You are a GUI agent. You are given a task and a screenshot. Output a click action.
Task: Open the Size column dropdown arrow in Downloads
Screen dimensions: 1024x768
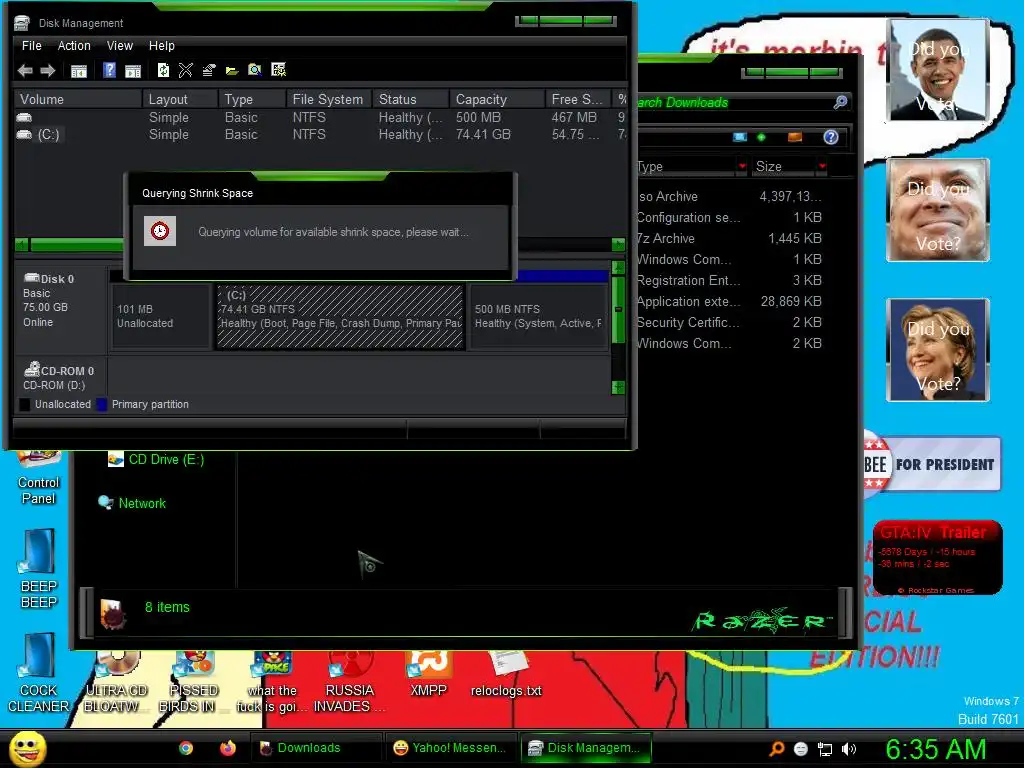(822, 167)
